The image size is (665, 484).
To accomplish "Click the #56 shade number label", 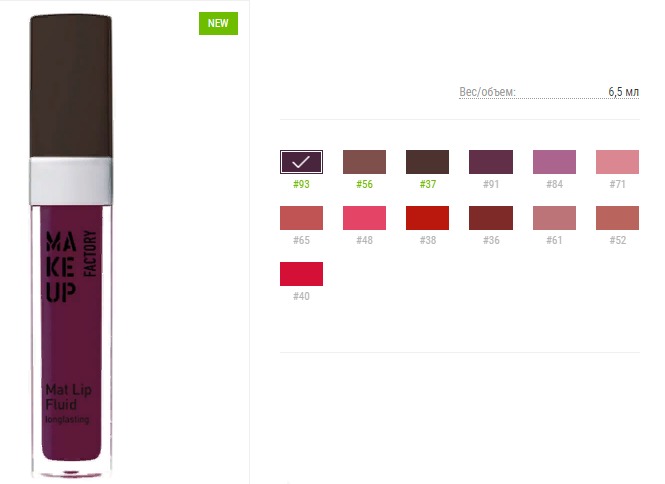I will 364,184.
